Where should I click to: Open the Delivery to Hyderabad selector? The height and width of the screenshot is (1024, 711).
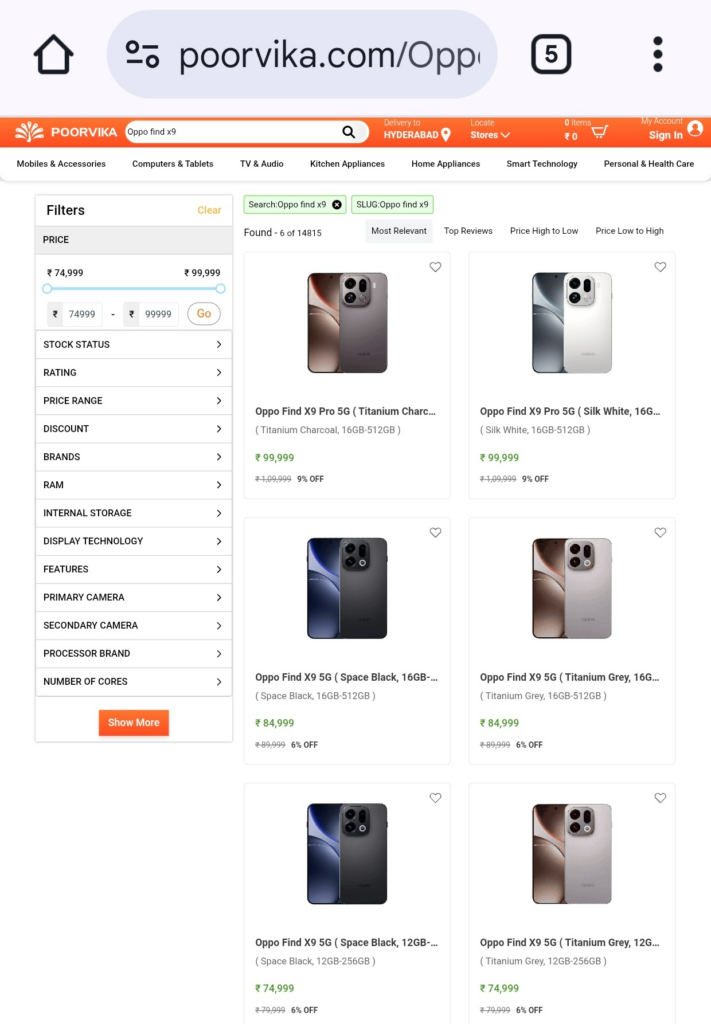(413, 133)
